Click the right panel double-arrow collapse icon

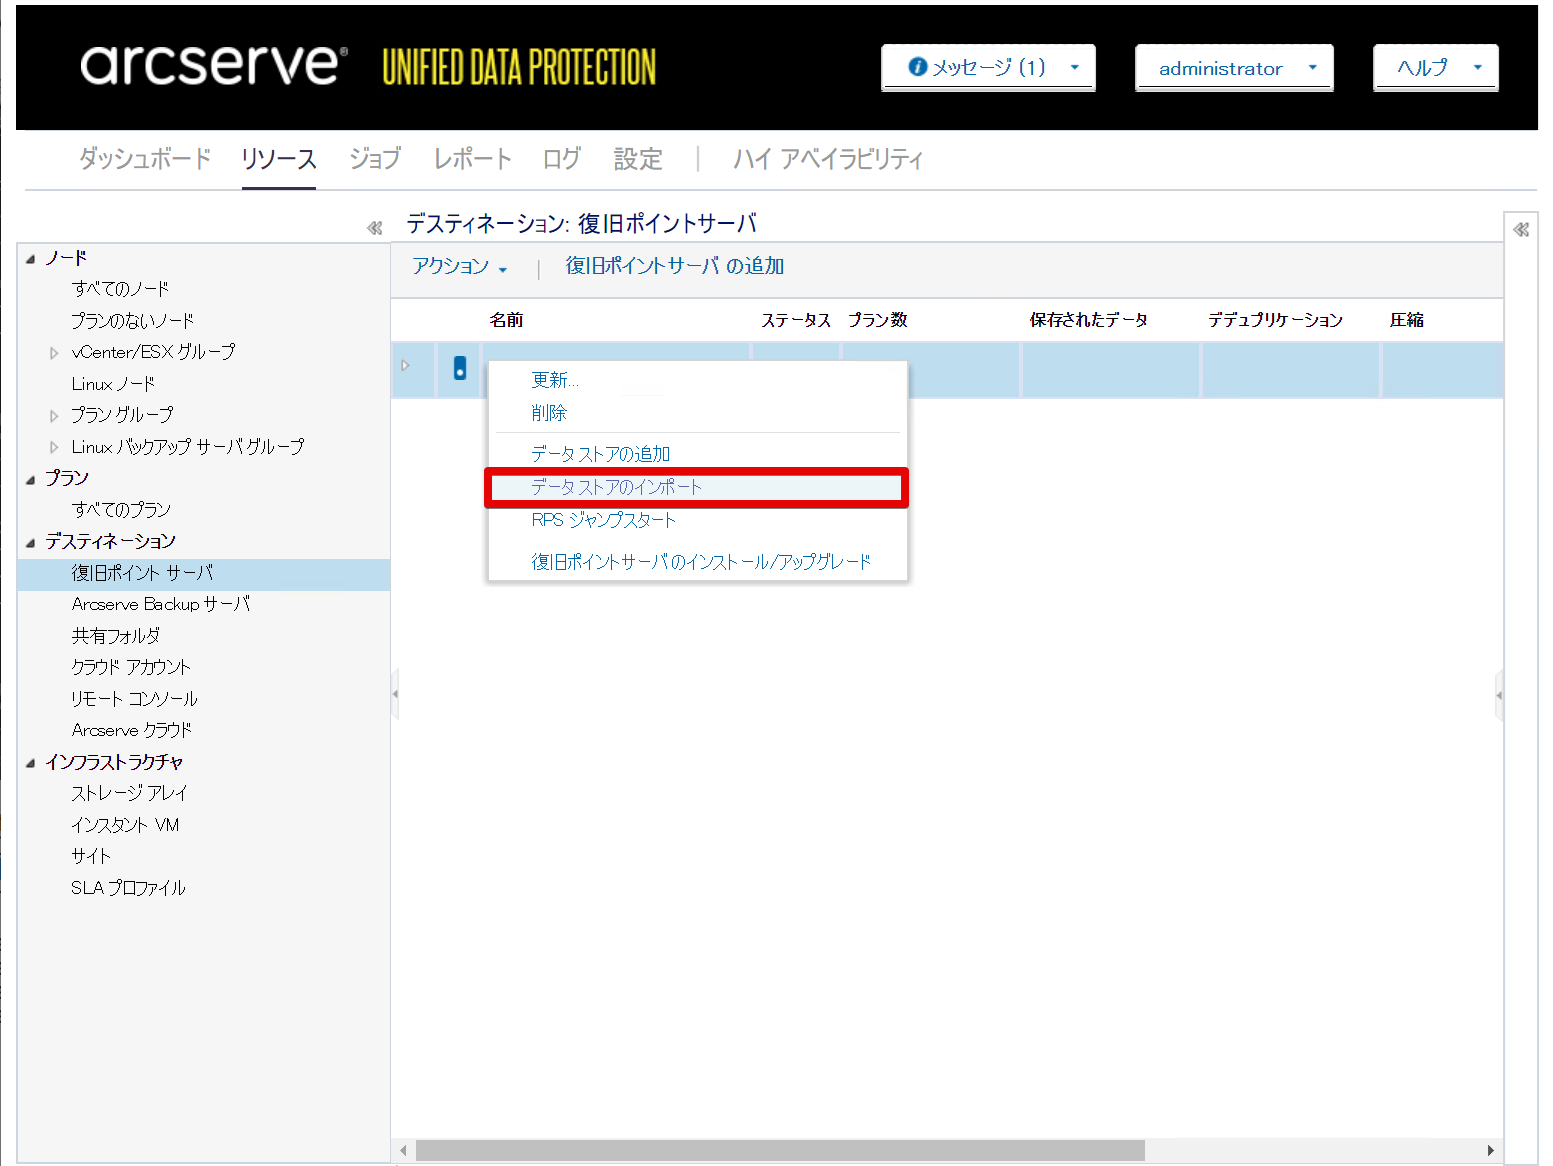(1521, 230)
